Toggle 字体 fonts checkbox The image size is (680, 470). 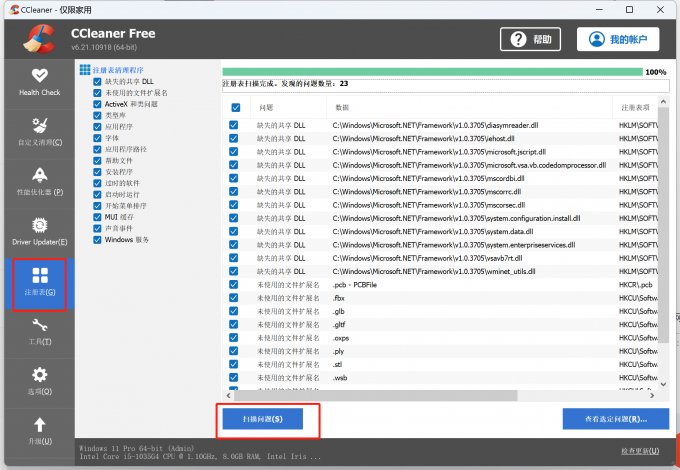tap(97, 138)
